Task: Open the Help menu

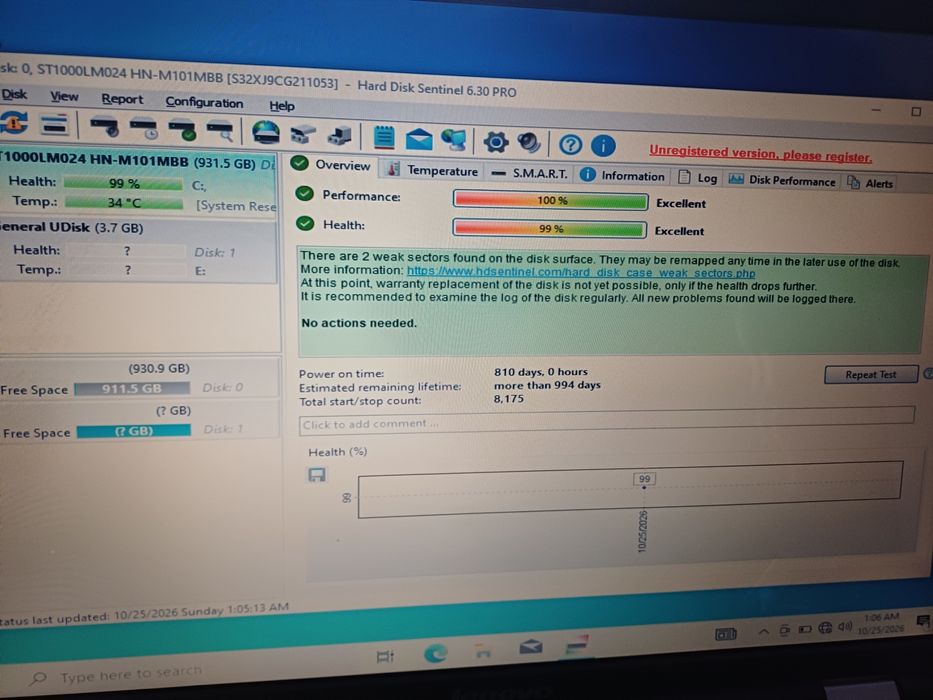Action: click(281, 106)
